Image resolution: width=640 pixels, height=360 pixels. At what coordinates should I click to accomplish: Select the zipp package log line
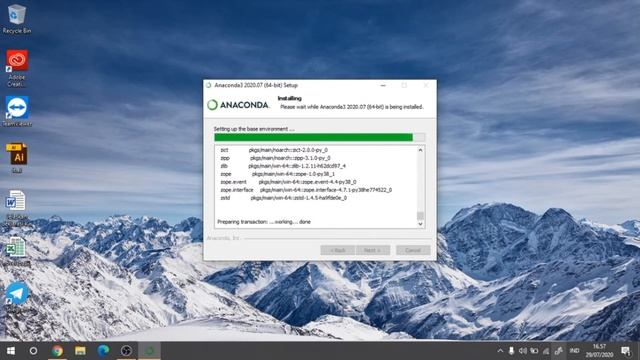coord(275,158)
